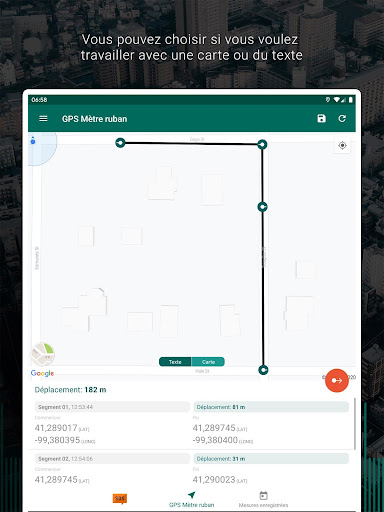This screenshot has width=384, height=512.
Task: Switch to Texte view
Action: pos(175,362)
